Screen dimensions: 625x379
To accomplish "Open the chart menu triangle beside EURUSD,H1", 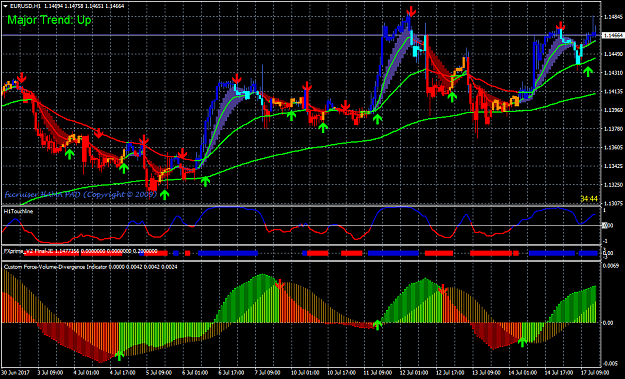I will coord(5,6).
